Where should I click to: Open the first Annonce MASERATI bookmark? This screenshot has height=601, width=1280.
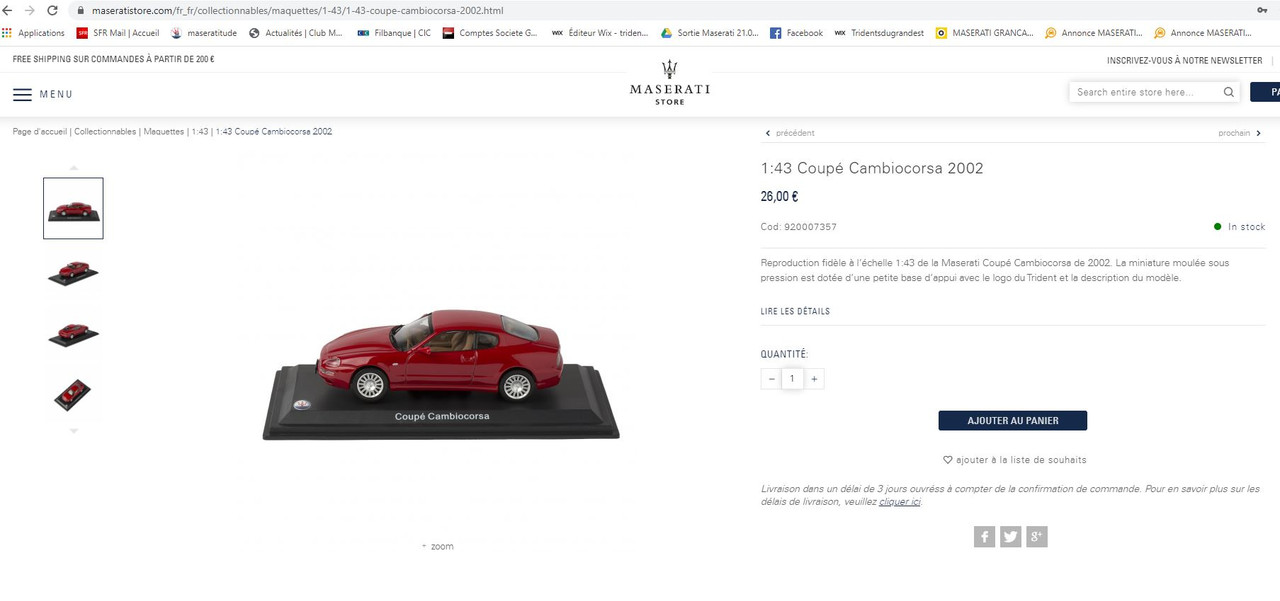(x=1093, y=33)
